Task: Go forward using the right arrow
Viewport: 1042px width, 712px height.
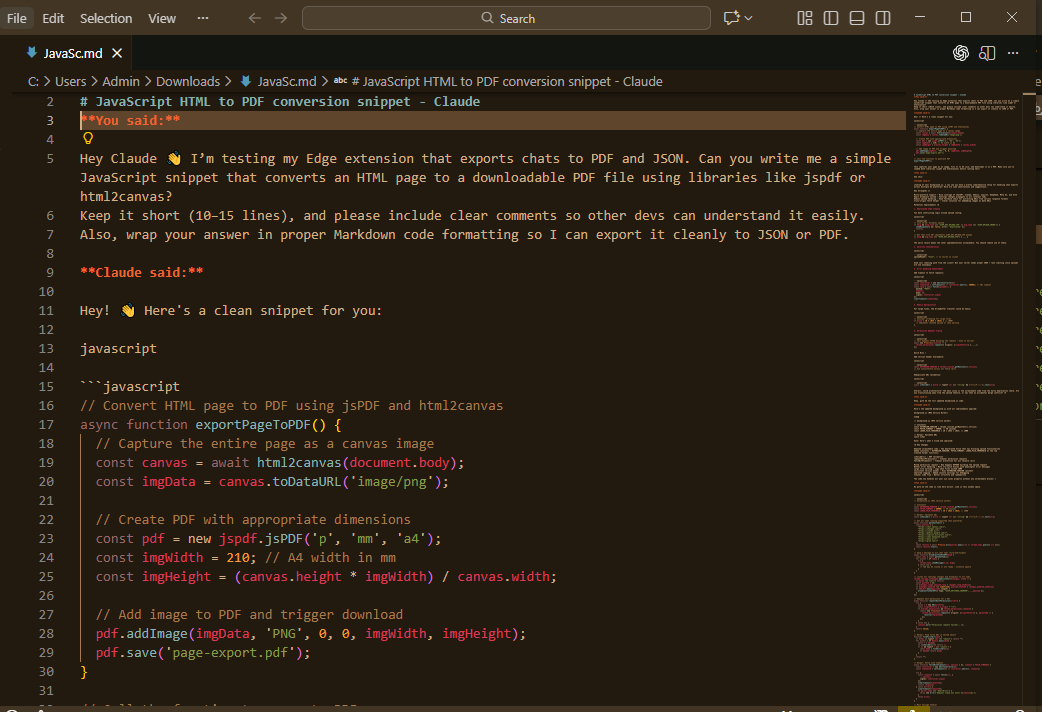Action: tap(281, 18)
